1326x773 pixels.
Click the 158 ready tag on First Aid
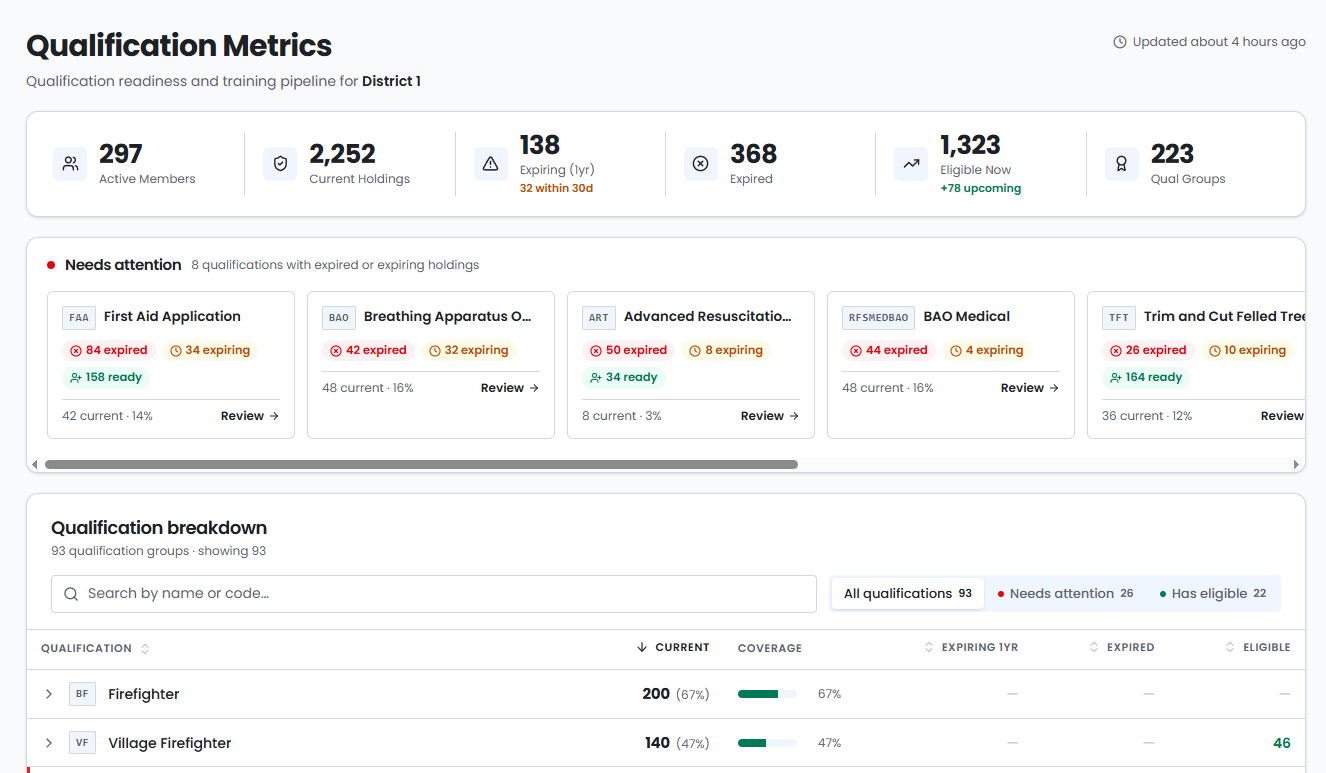pyautogui.click(x=106, y=377)
